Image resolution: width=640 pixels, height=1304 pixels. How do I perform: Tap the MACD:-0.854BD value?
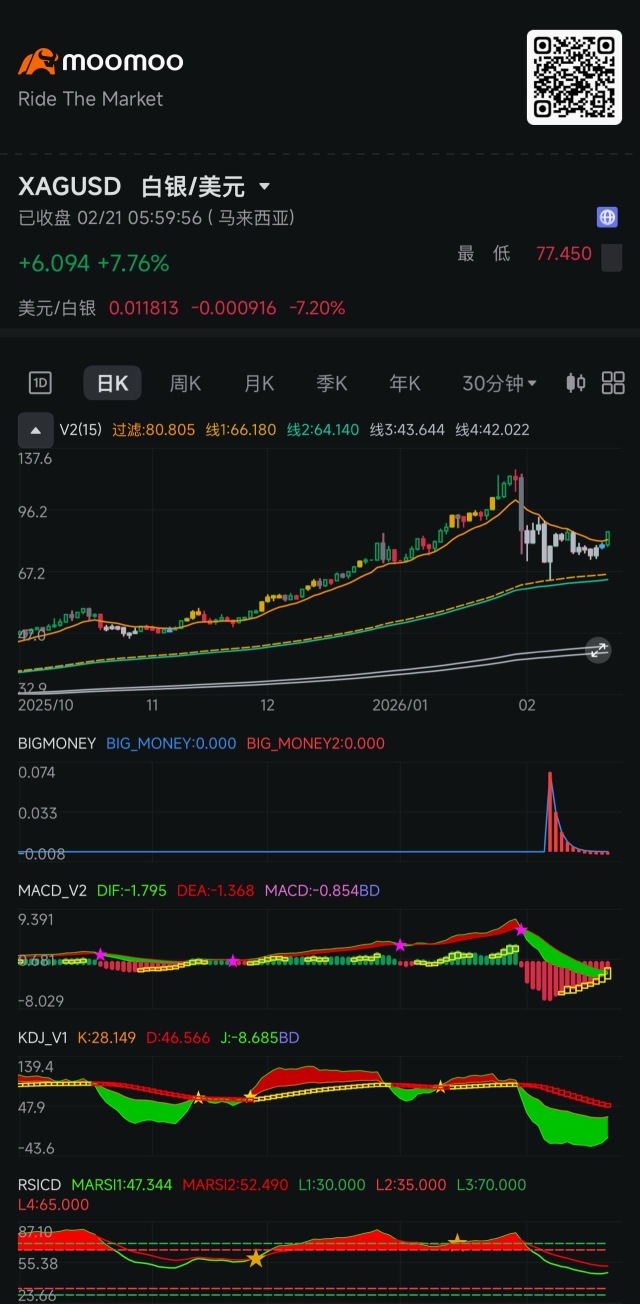tap(322, 890)
